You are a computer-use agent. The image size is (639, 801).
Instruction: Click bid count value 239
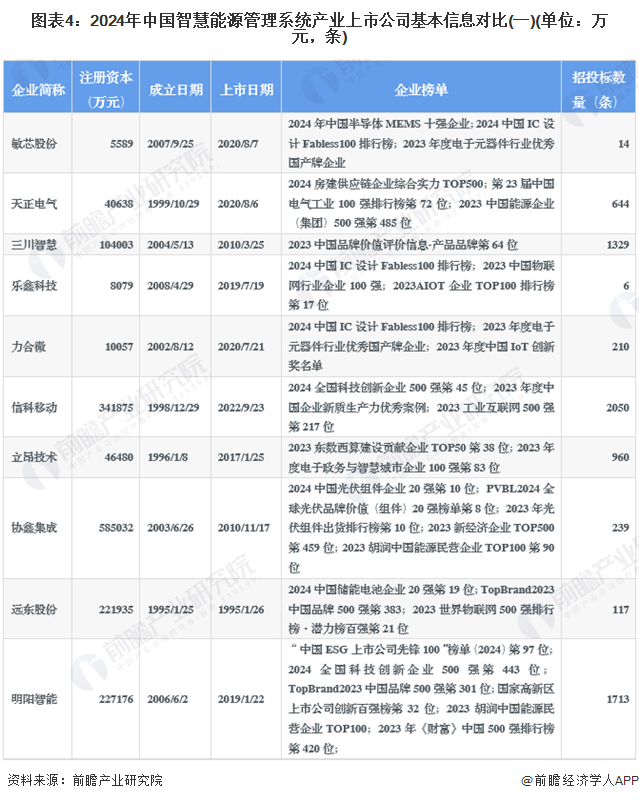(x=621, y=528)
